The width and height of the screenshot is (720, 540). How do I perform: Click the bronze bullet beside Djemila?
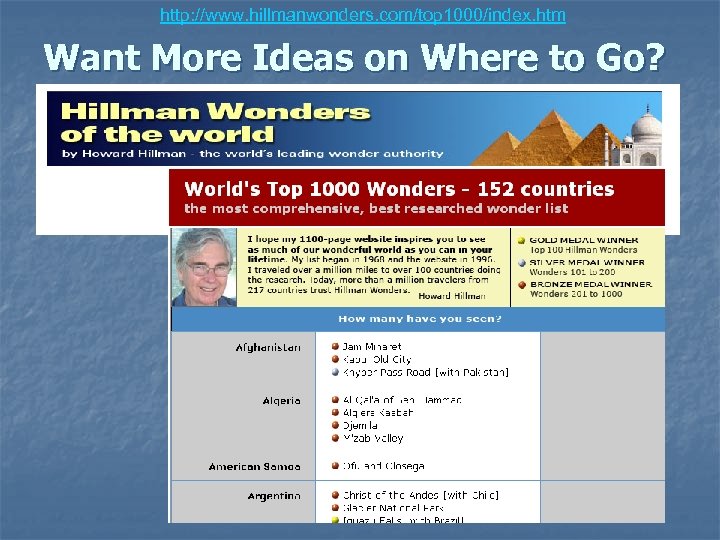tap(335, 425)
